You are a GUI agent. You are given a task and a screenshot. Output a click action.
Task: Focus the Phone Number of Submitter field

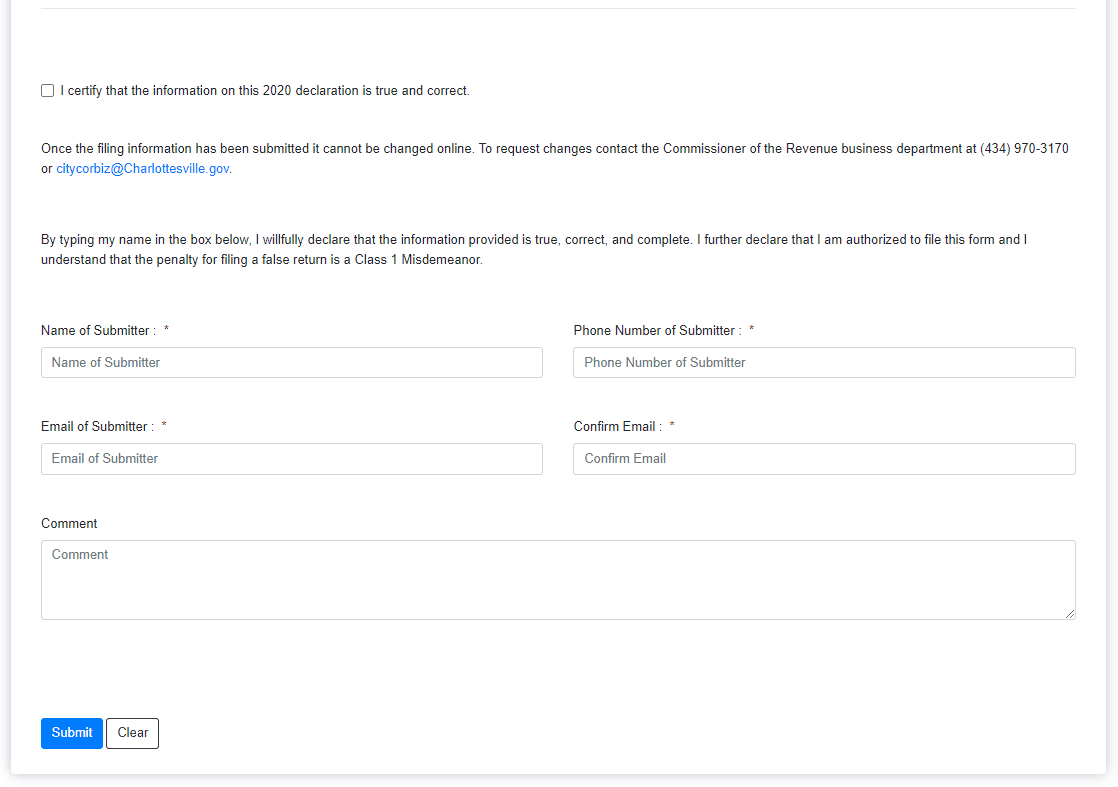click(x=823, y=362)
